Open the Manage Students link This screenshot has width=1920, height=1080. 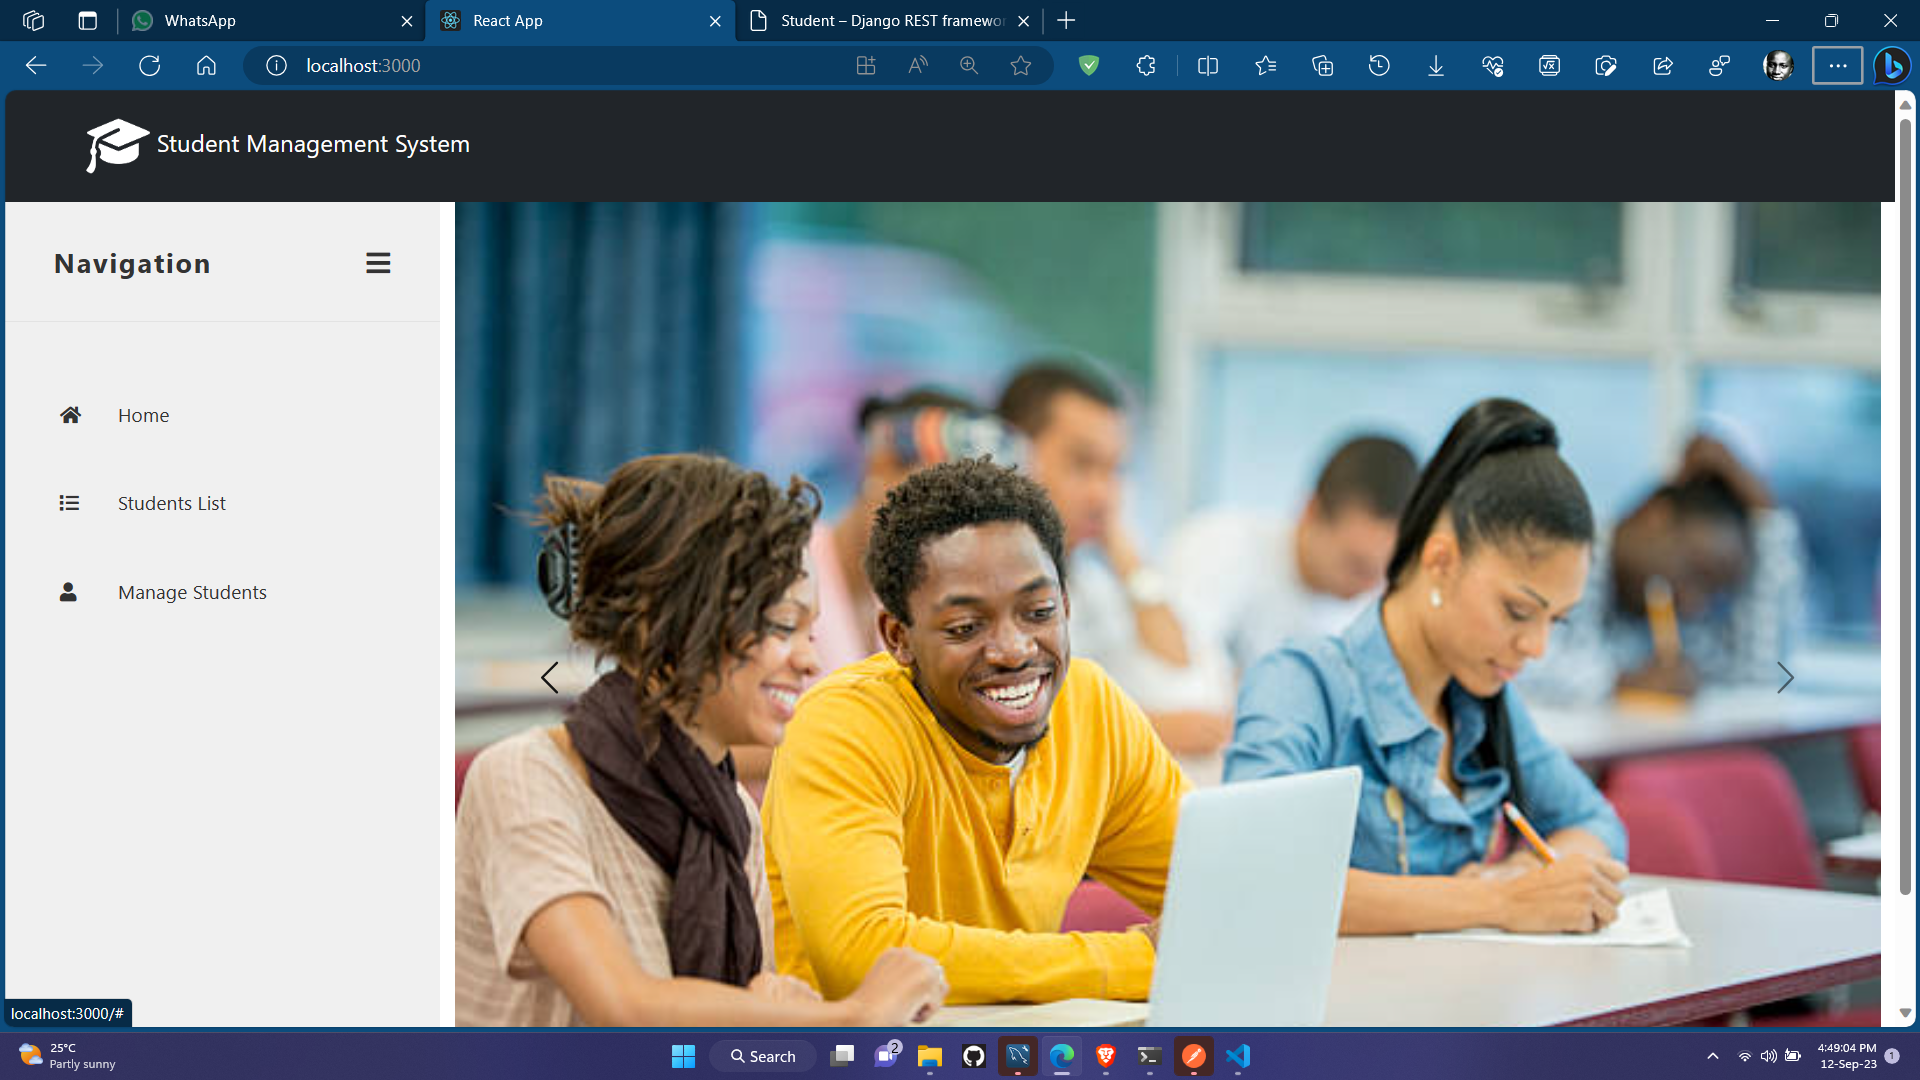[x=192, y=592]
